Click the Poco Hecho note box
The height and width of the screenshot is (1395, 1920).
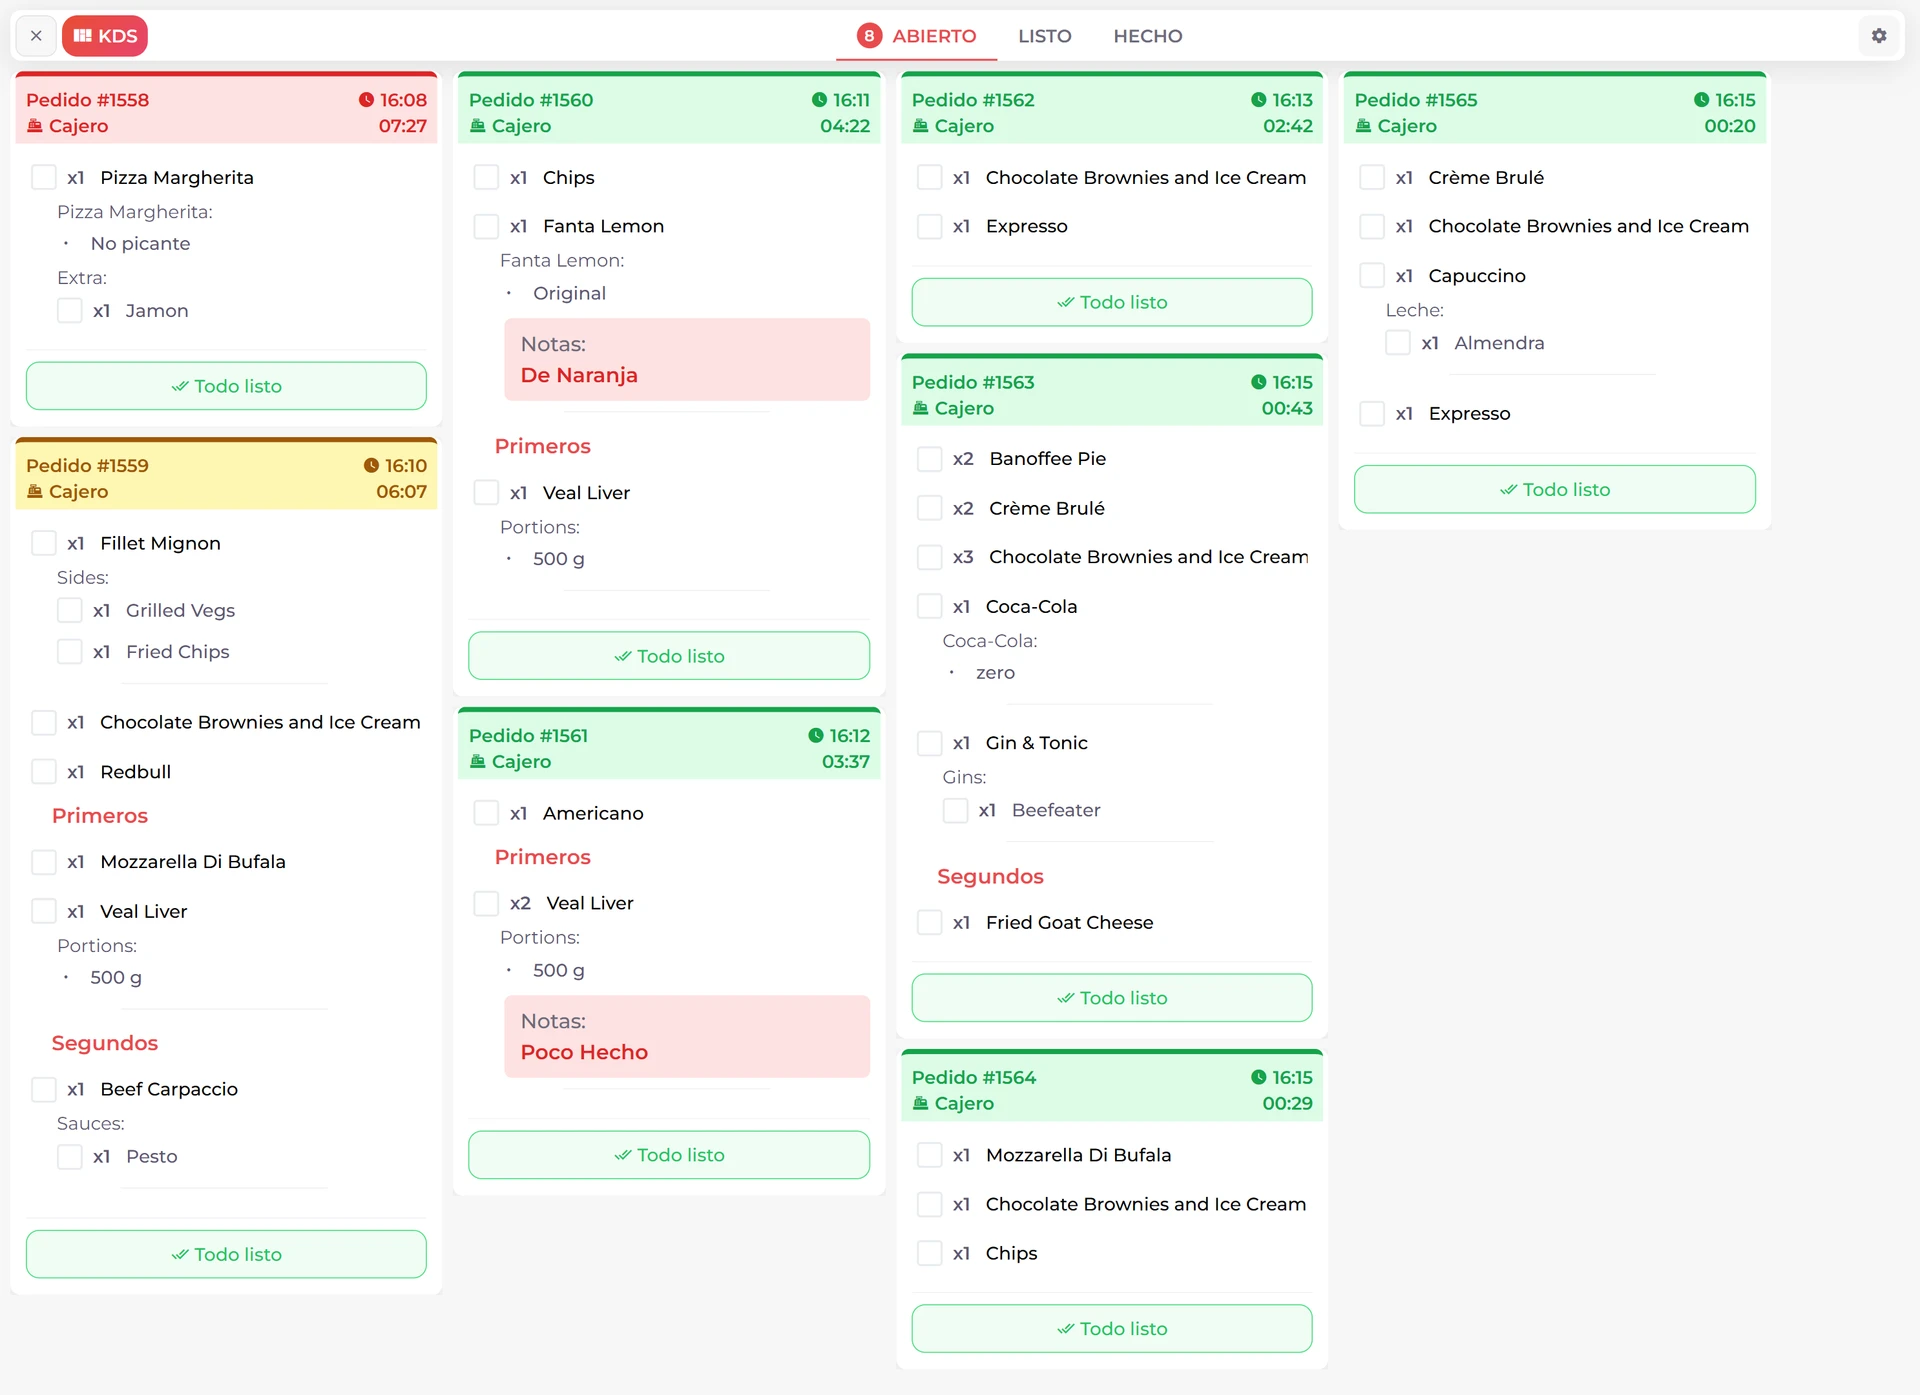coord(686,1037)
